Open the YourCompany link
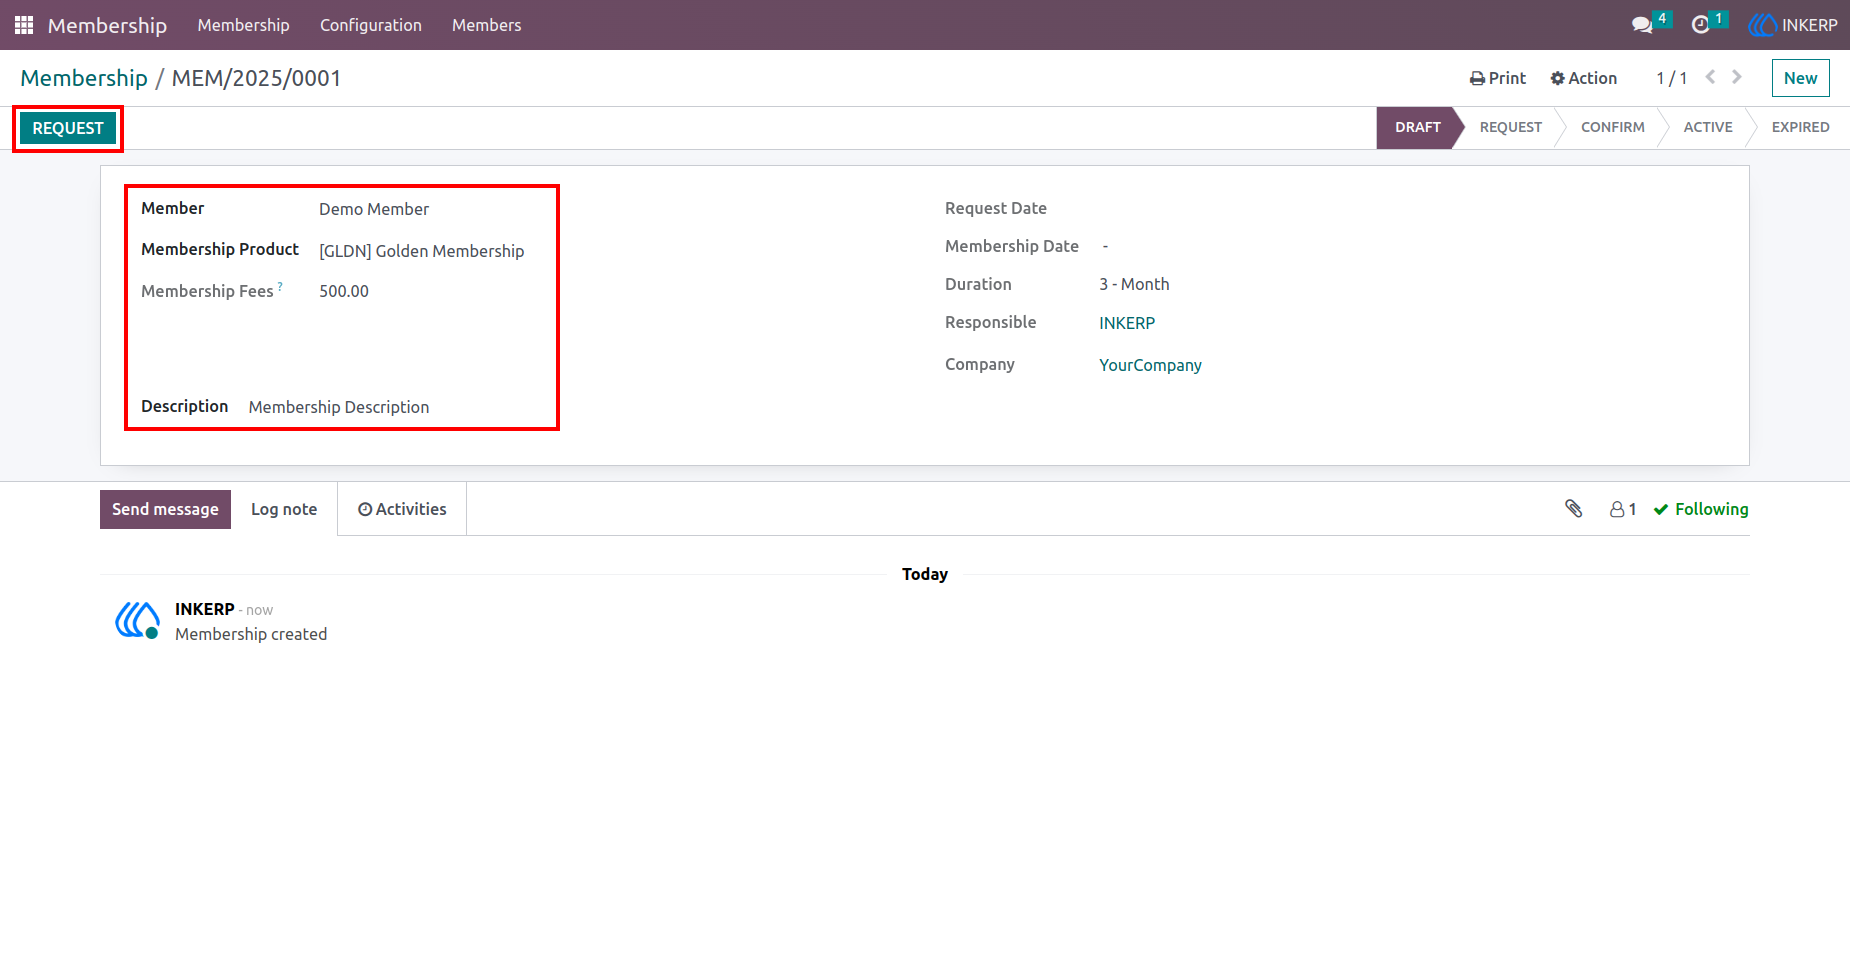 tap(1150, 365)
